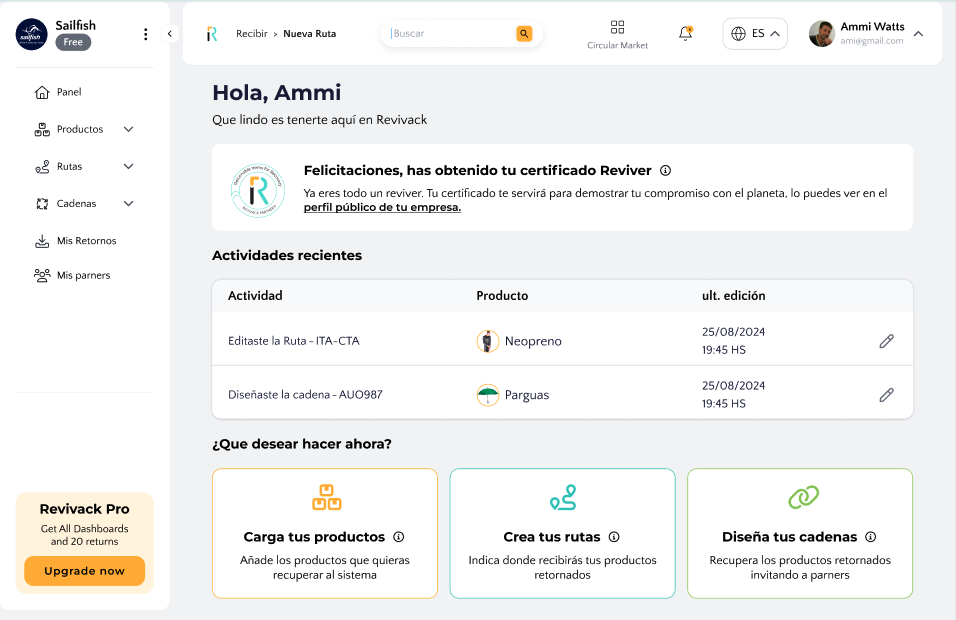This screenshot has width=956, height=620.
Task: Collapse the sidebar with the arrow toggle
Action: coord(169,34)
